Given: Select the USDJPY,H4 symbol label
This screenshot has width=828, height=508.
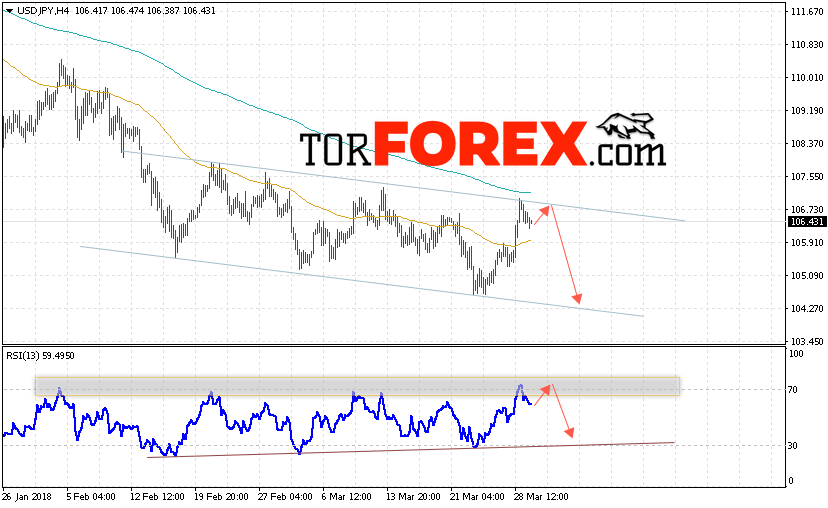Looking at the screenshot, I should [x=44, y=11].
